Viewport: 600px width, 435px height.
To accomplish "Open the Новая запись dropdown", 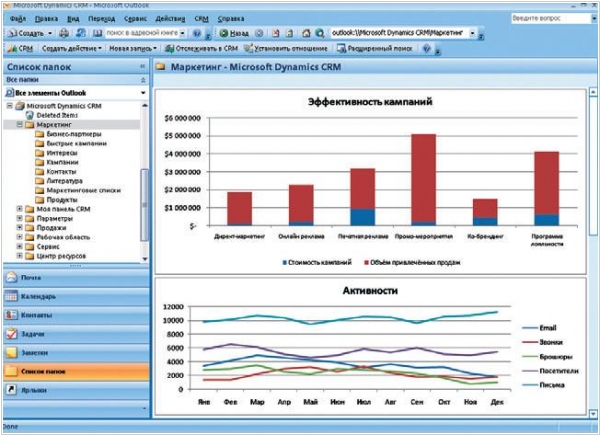I will click(133, 49).
